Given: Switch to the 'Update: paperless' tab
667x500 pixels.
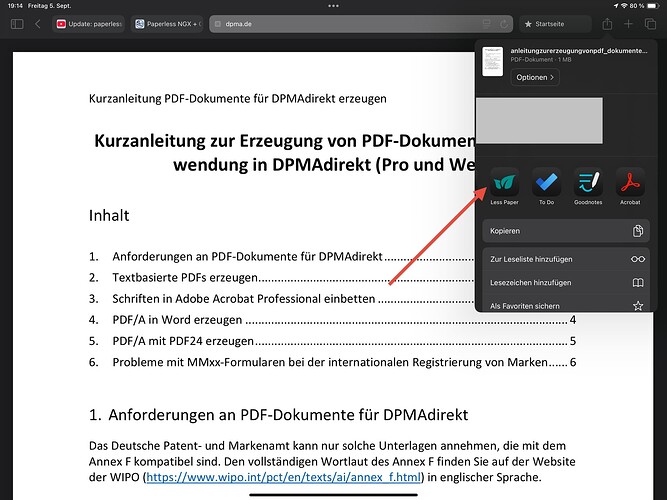Looking at the screenshot, I should 88,24.
